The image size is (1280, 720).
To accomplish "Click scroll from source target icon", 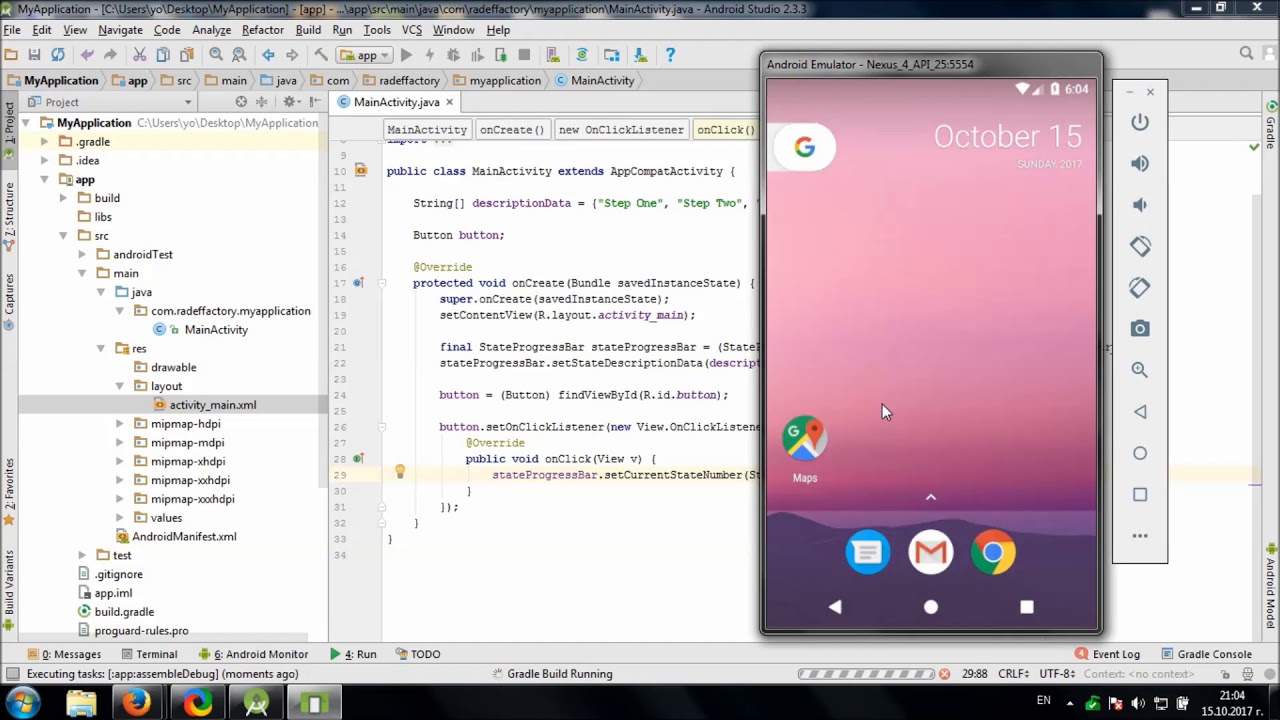I will coord(241,102).
